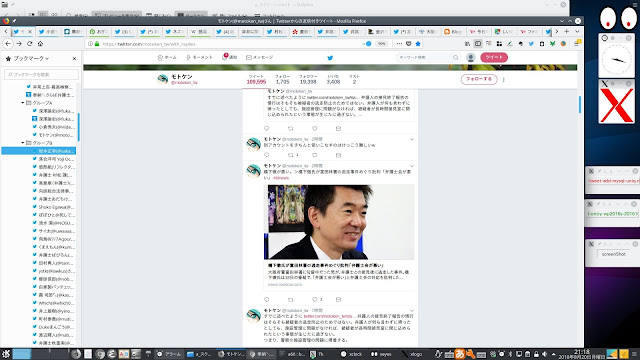
Task: Open the KDE application launcher in taskbar
Action: click(x=6, y=354)
